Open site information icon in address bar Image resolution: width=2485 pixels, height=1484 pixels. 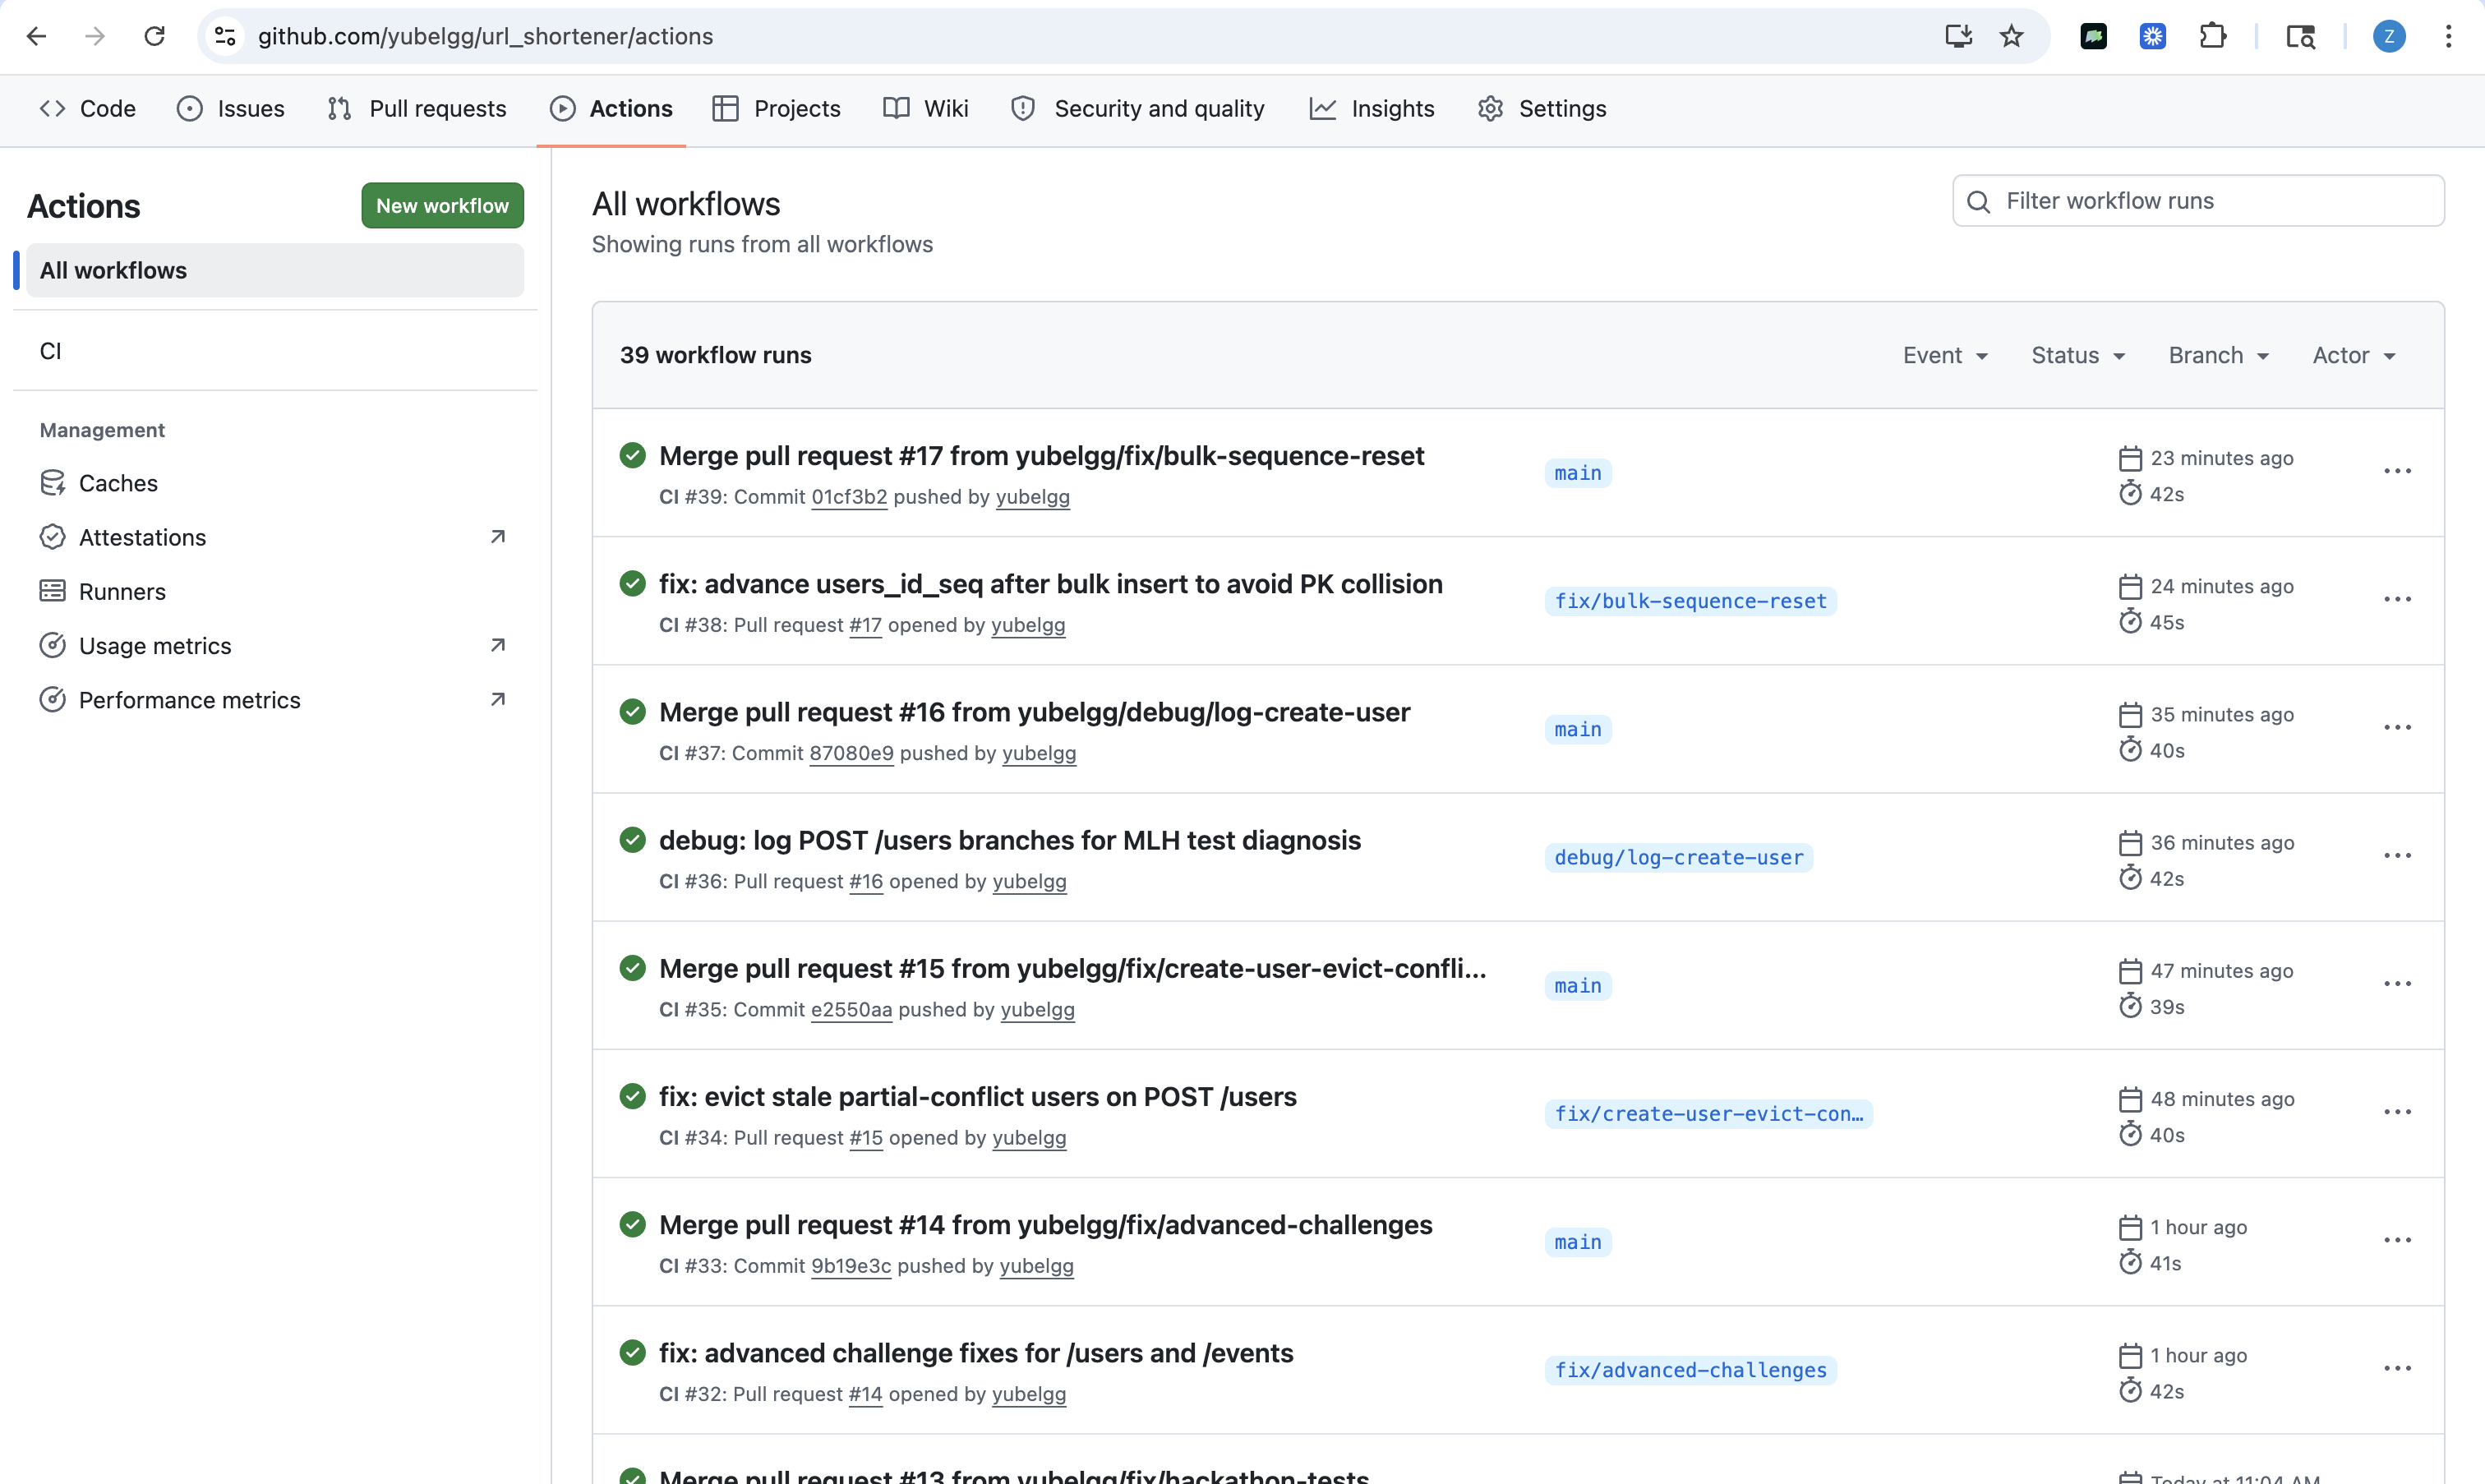226,37
